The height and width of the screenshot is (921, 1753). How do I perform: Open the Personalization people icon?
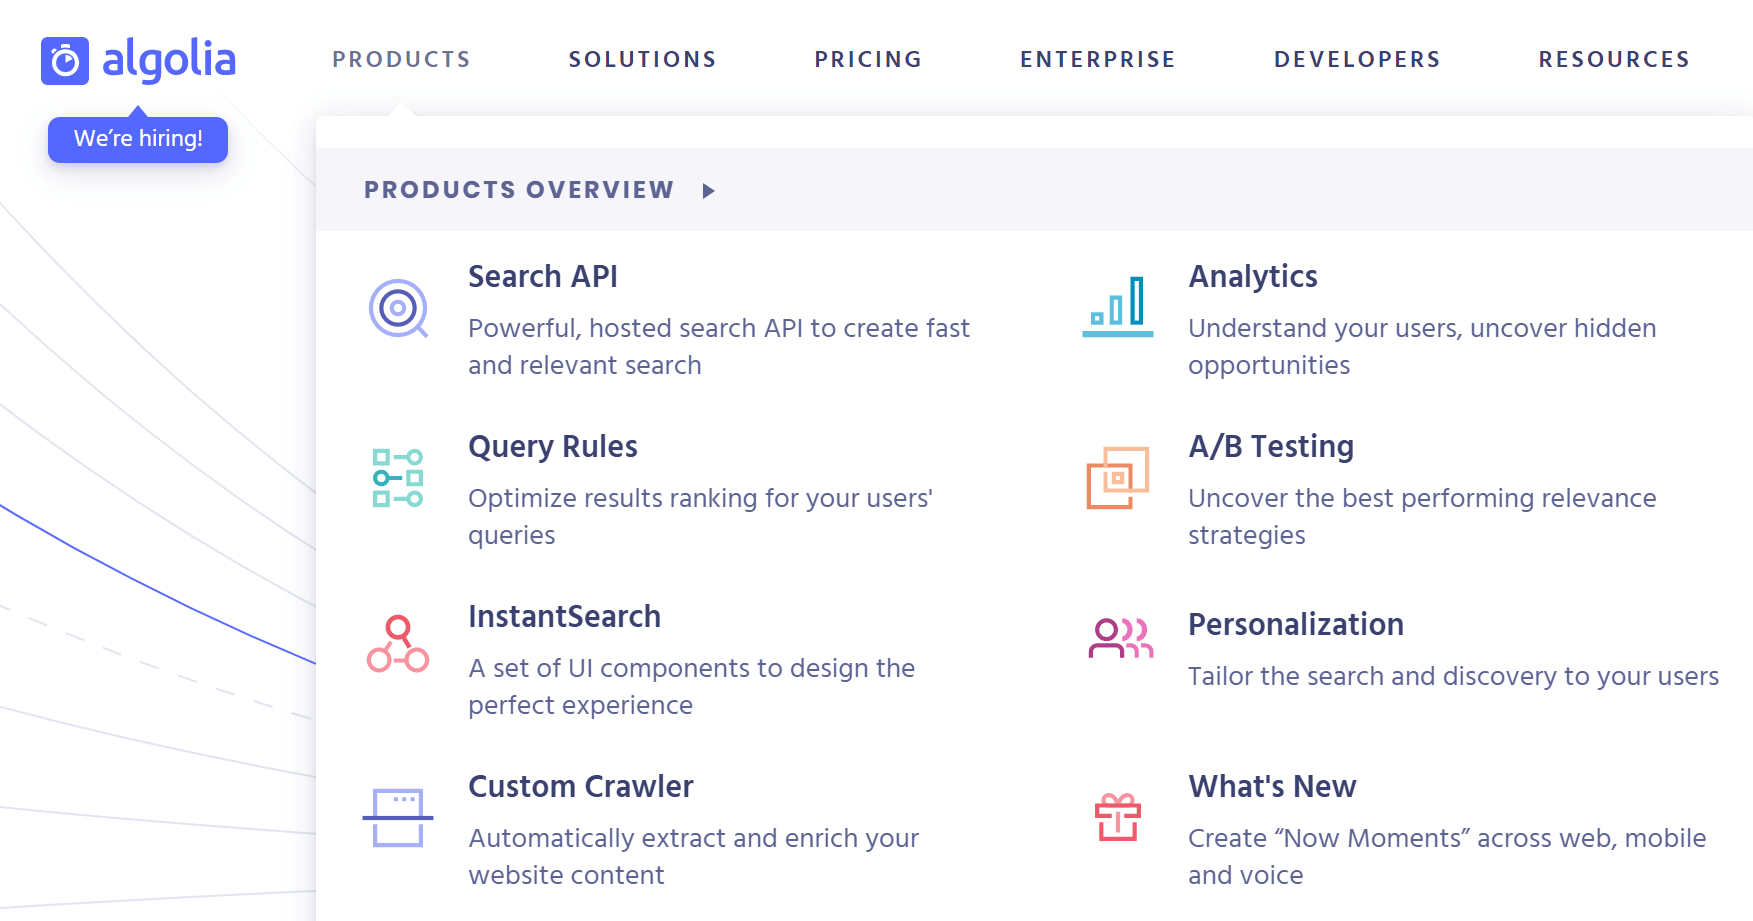tap(1120, 638)
